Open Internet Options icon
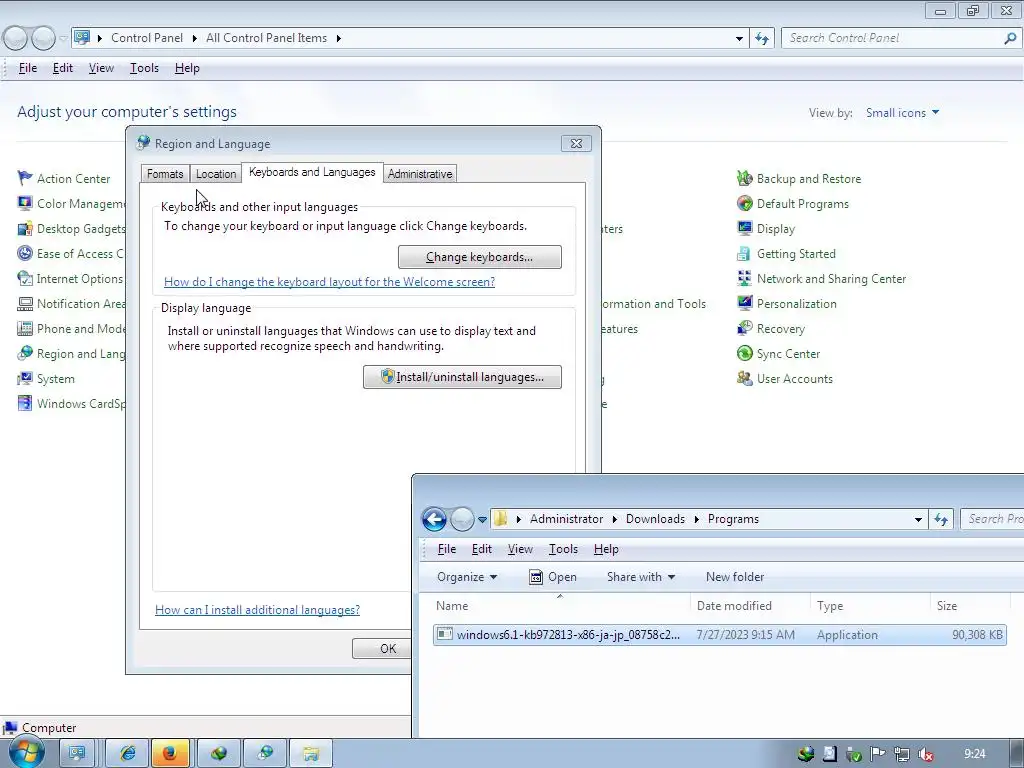Image resolution: width=1024 pixels, height=768 pixels. 25,278
